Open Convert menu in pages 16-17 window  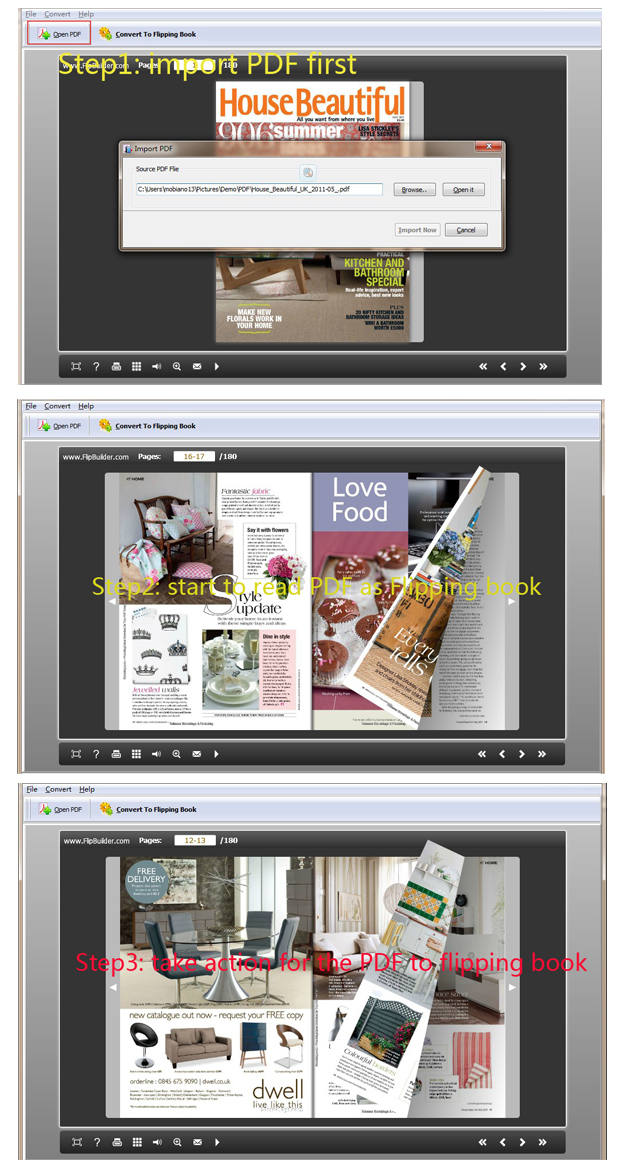(57, 406)
